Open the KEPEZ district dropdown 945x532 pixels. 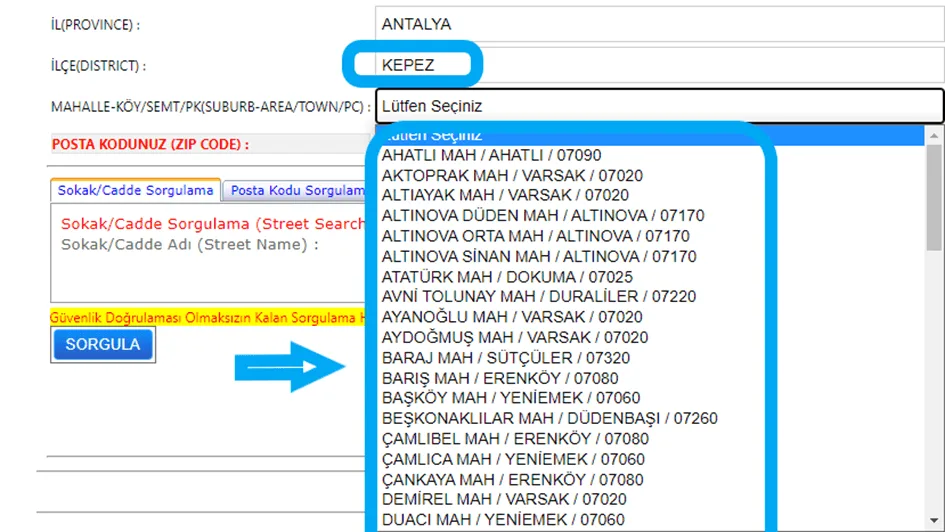659,65
